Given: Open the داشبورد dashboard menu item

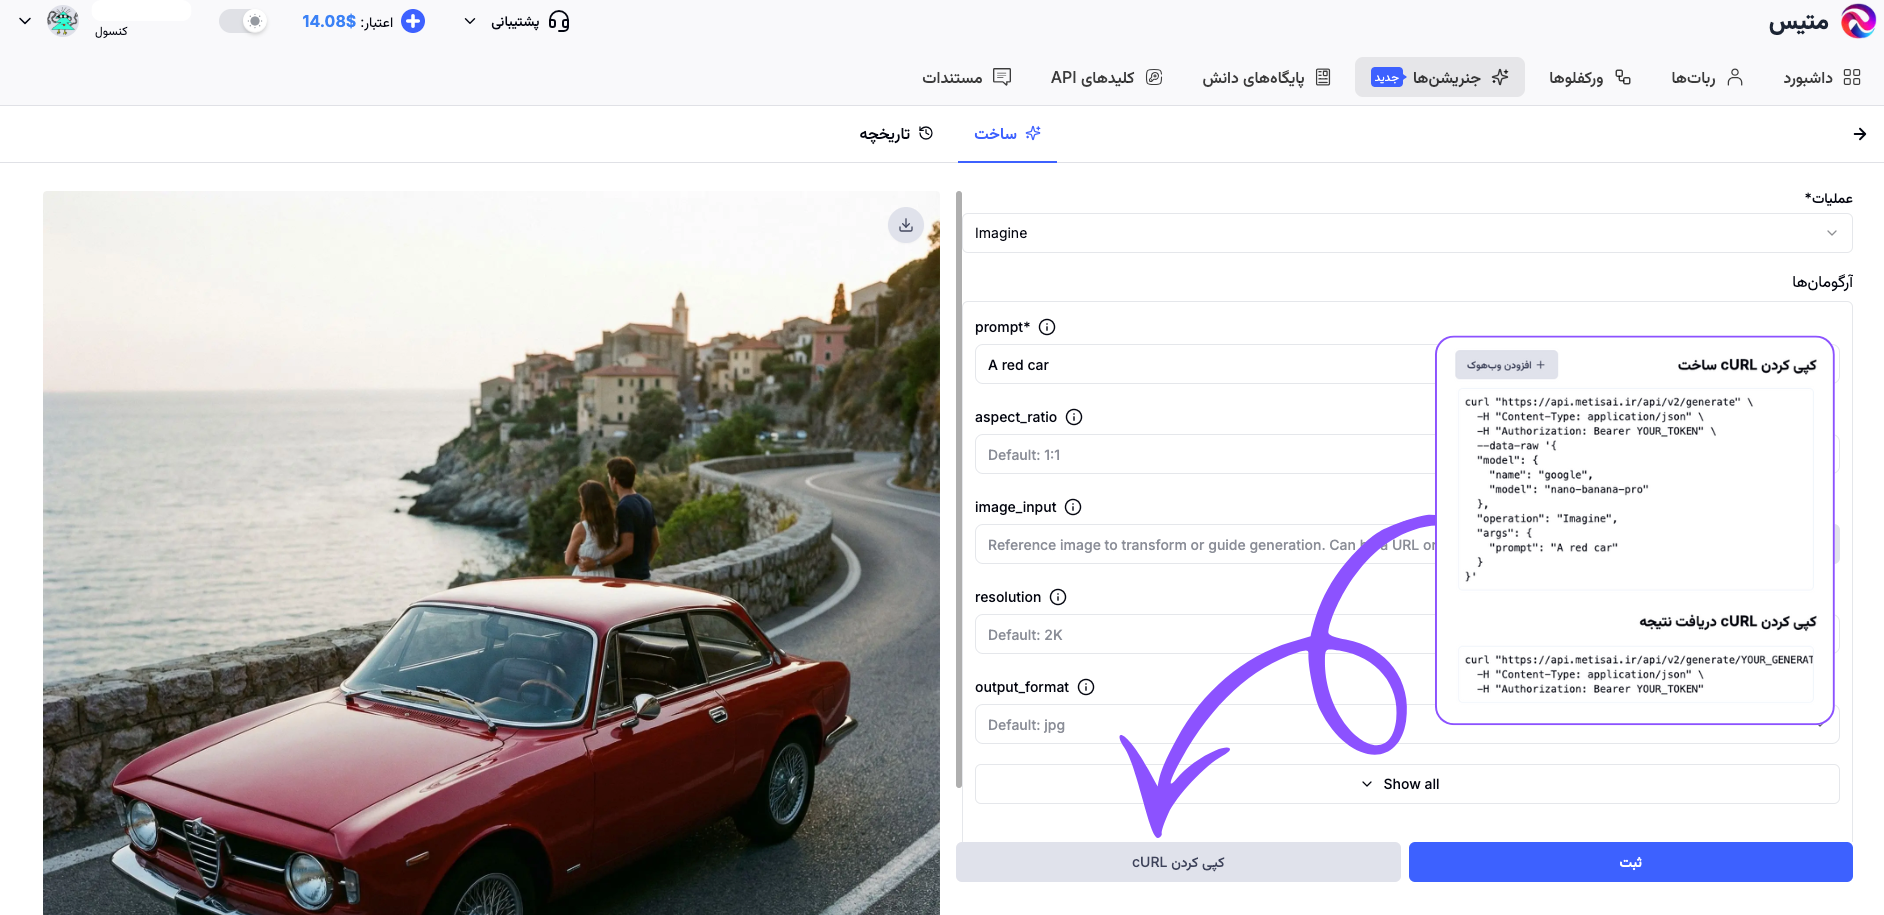Looking at the screenshot, I should (x=1822, y=77).
